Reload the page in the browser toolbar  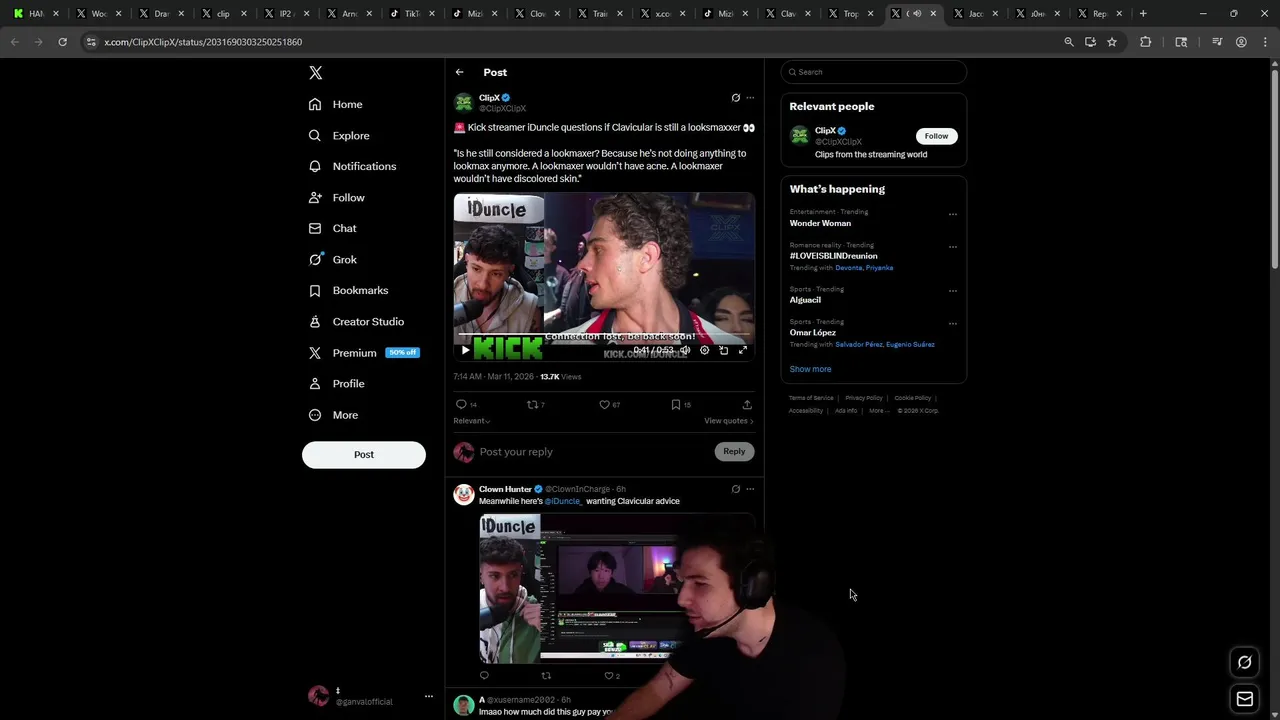62,42
